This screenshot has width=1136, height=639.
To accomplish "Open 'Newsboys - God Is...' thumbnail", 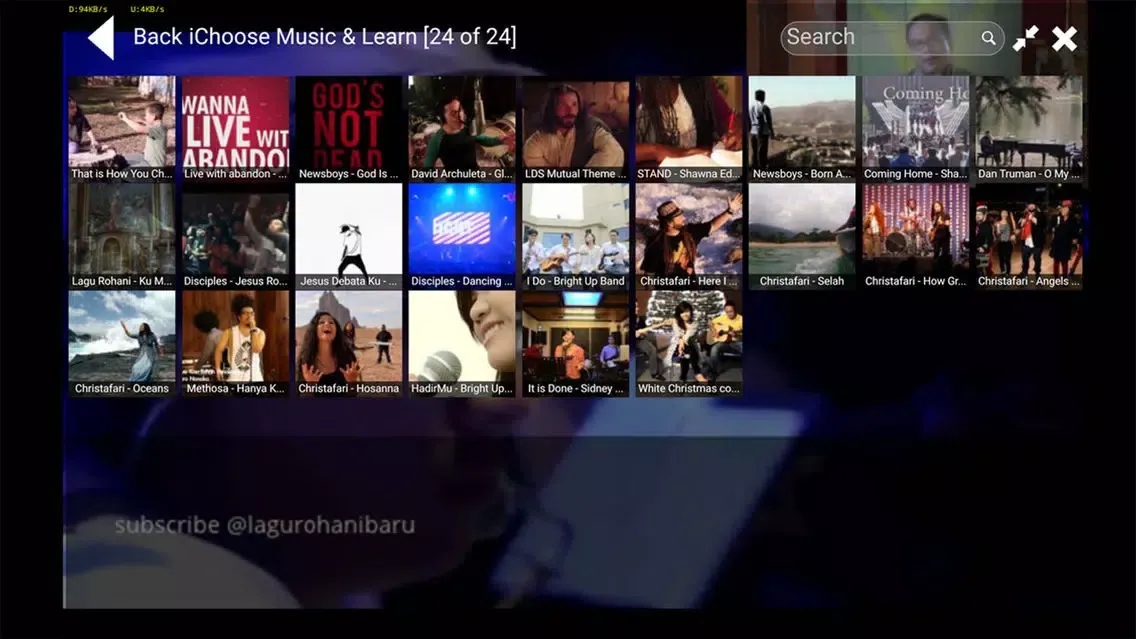I will (348, 128).
